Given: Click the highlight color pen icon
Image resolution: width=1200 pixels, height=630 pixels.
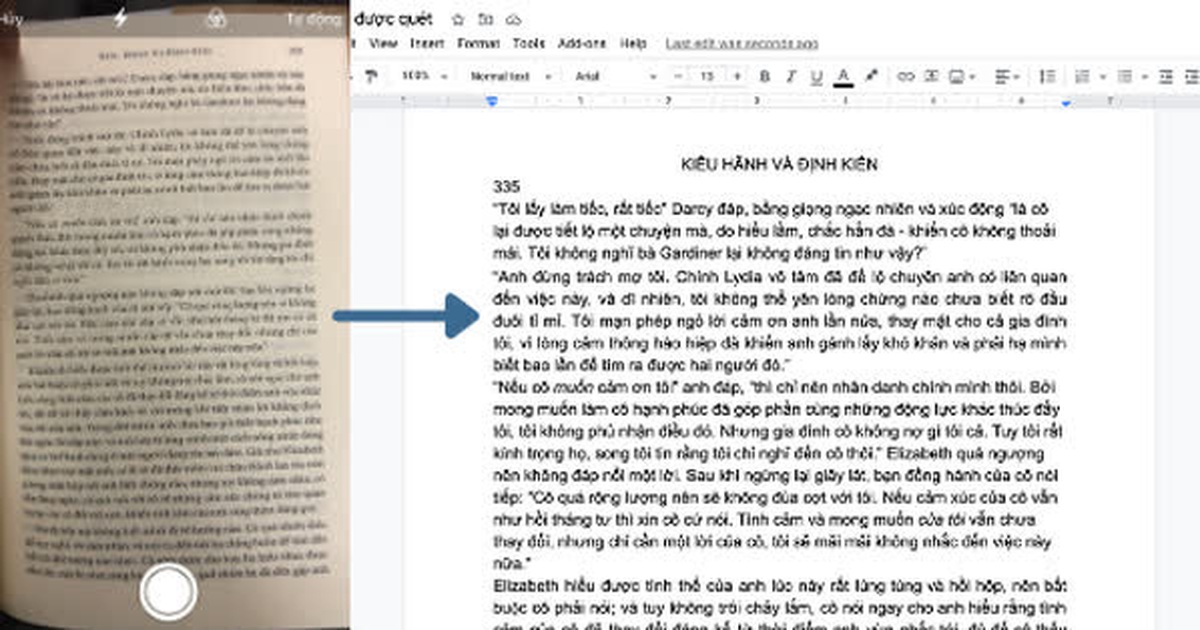Looking at the screenshot, I should (x=870, y=76).
